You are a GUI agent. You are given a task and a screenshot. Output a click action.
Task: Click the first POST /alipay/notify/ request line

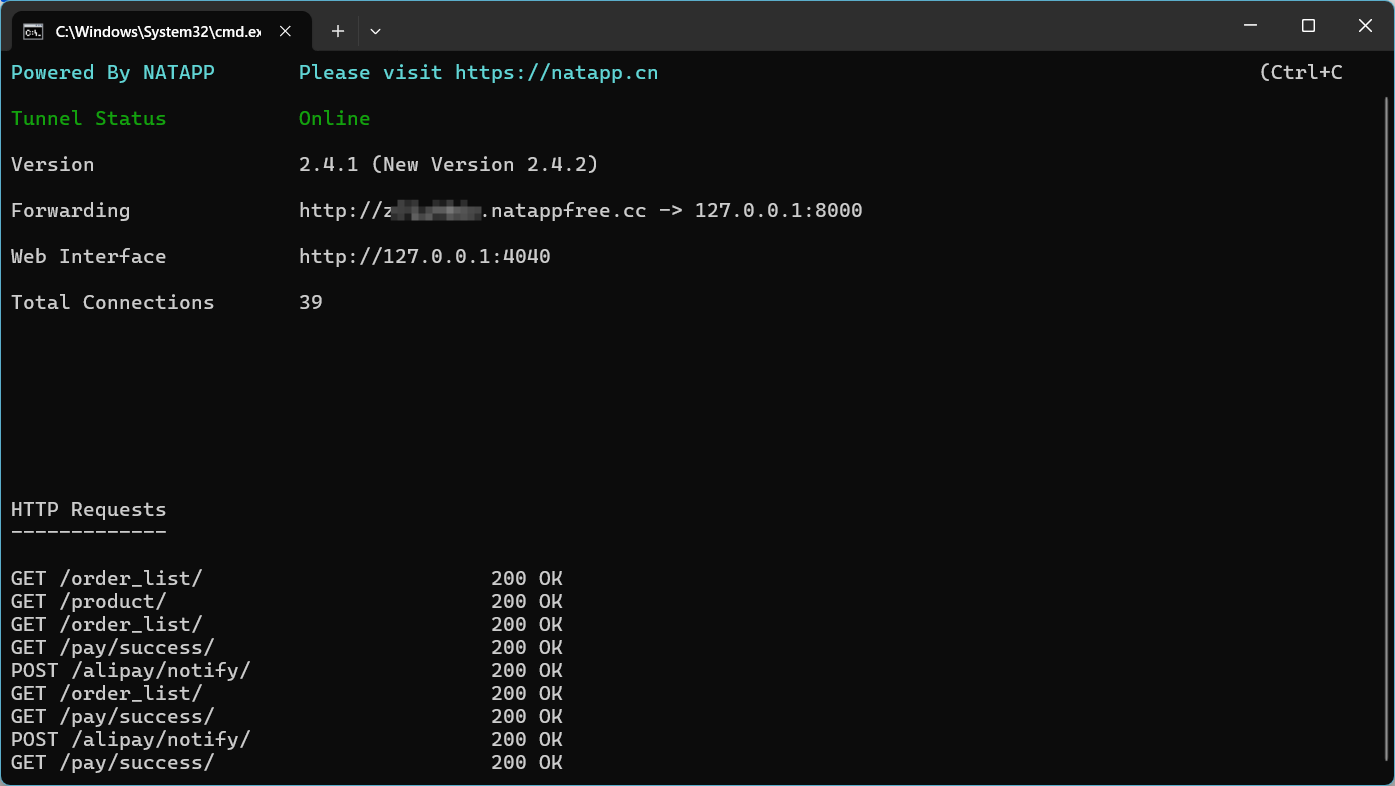(130, 670)
